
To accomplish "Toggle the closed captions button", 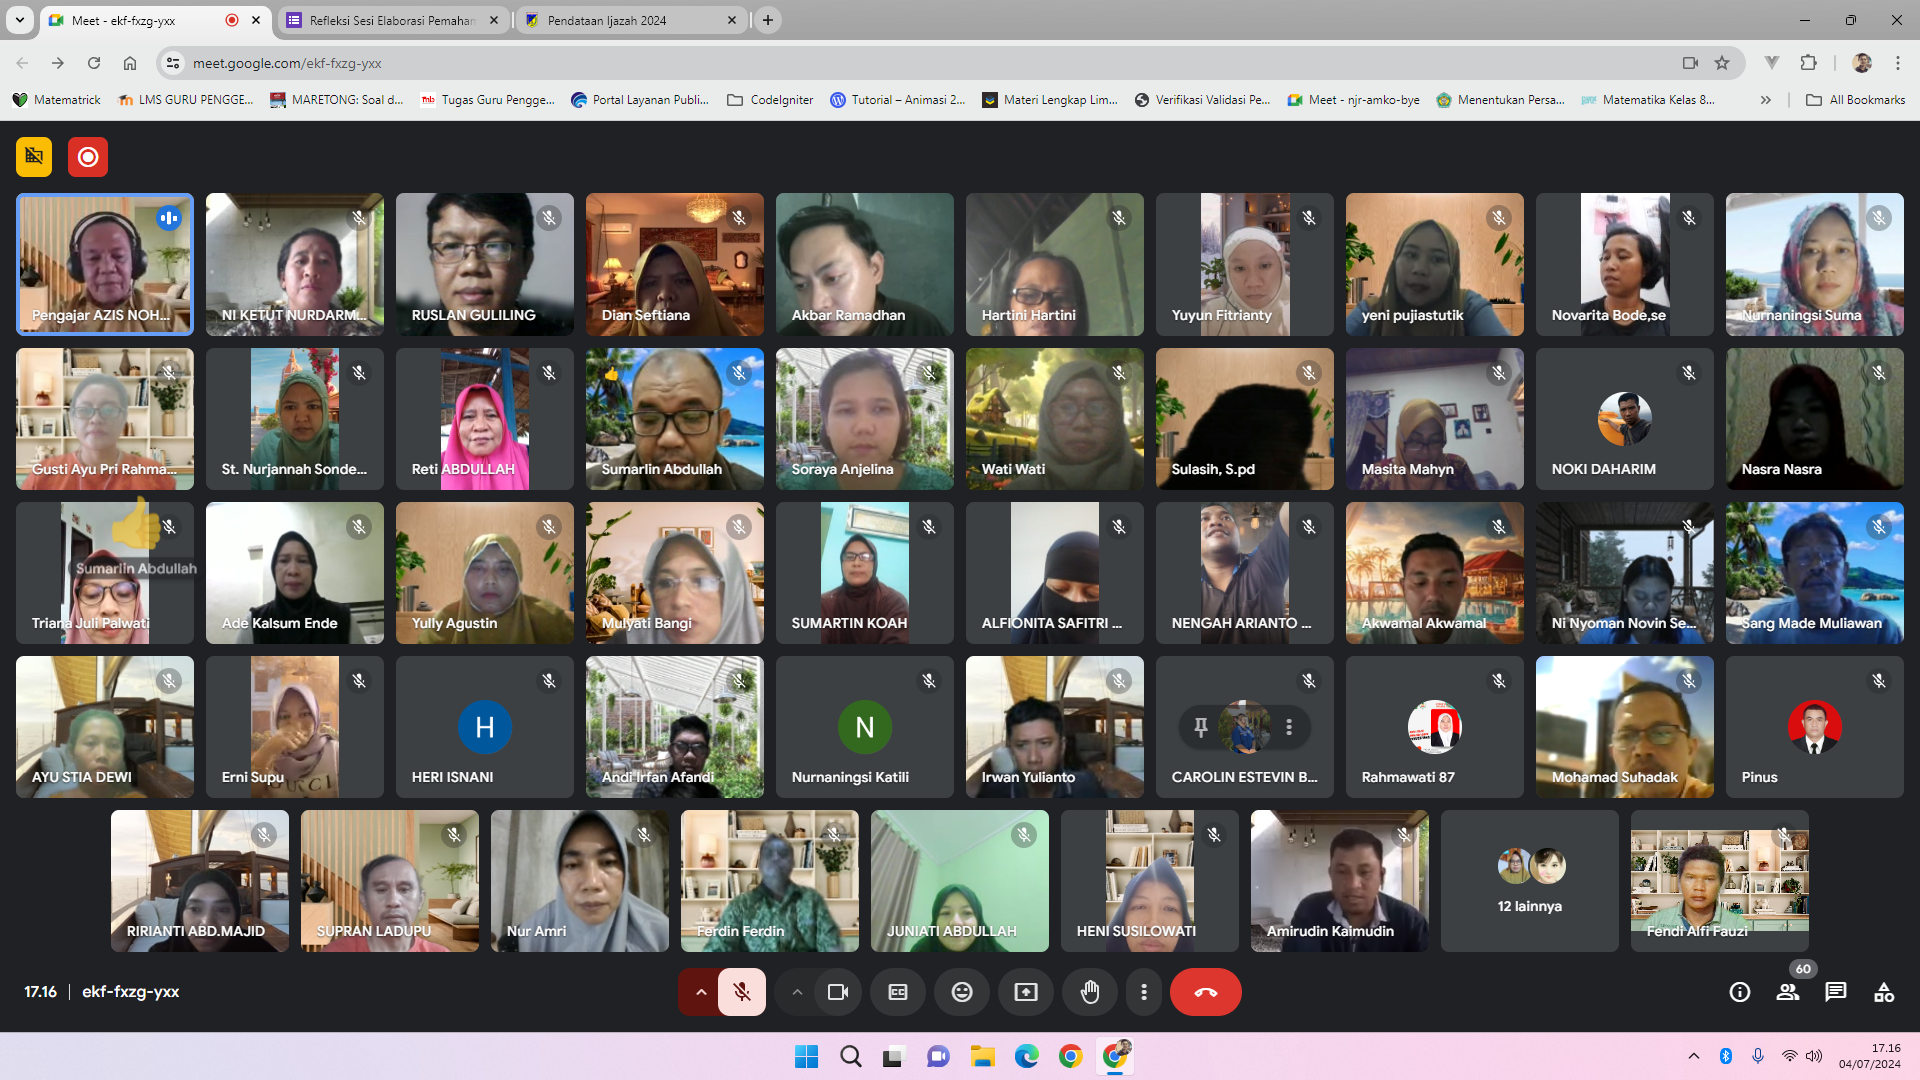I will [x=898, y=992].
